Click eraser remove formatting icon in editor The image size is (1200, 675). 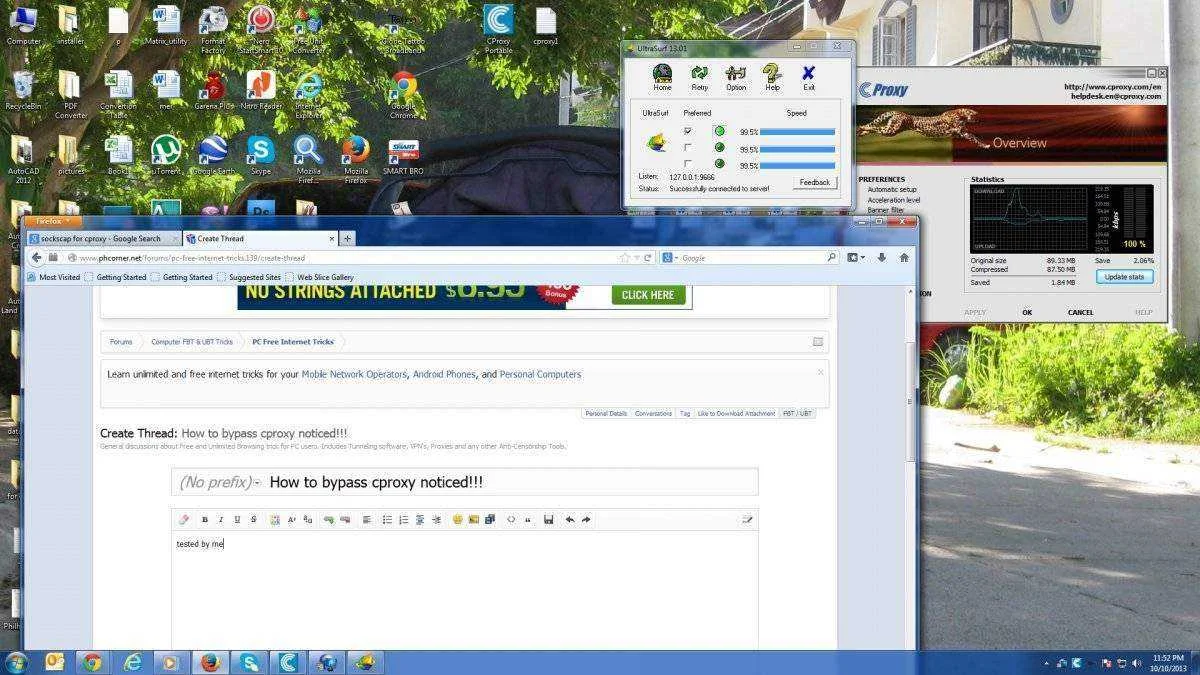tap(184, 519)
